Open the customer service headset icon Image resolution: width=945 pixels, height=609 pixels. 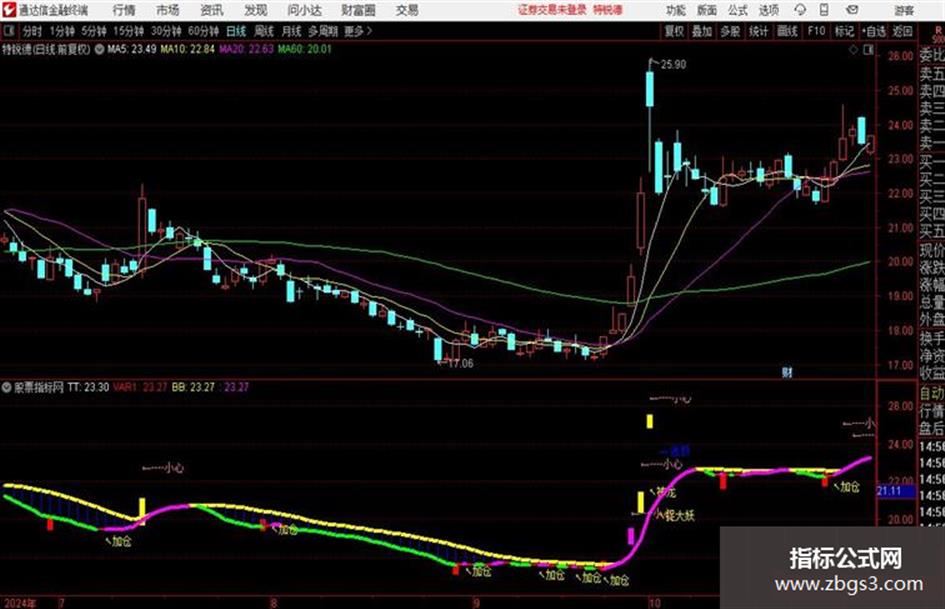click(x=800, y=10)
